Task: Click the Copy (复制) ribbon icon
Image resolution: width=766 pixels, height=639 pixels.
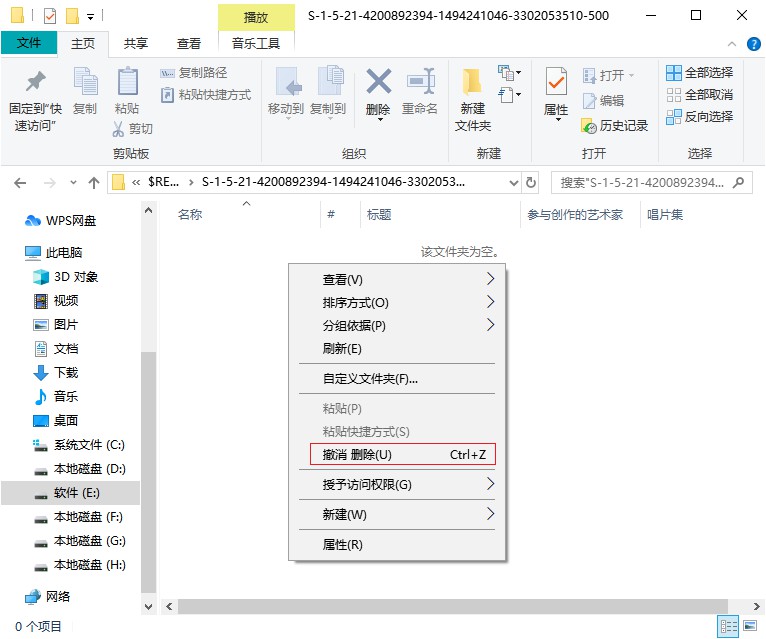Action: [x=85, y=81]
